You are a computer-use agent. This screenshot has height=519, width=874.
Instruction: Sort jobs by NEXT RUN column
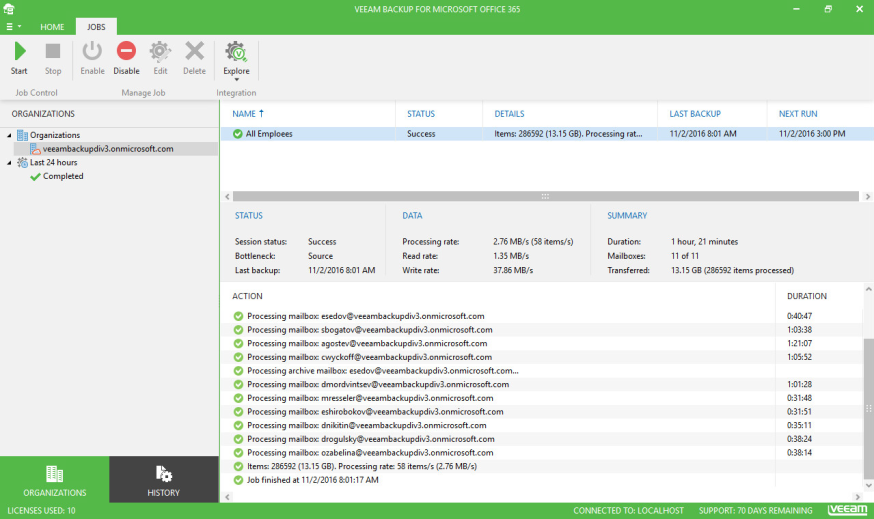(x=798, y=114)
